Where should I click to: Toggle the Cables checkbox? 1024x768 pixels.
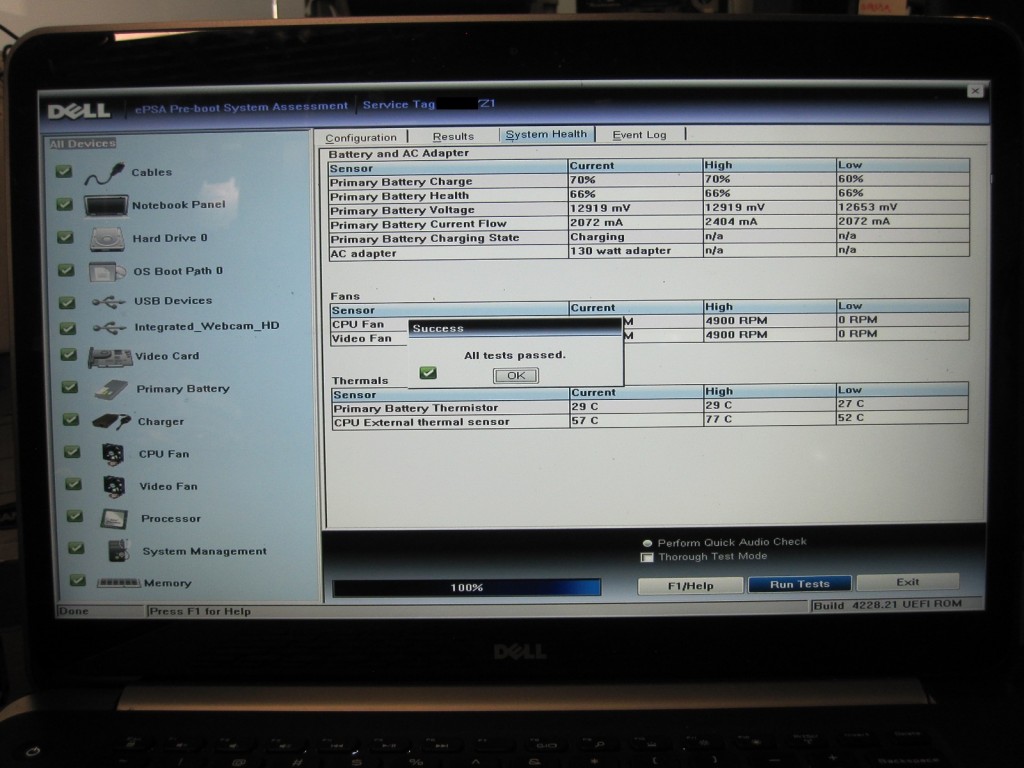(x=64, y=172)
